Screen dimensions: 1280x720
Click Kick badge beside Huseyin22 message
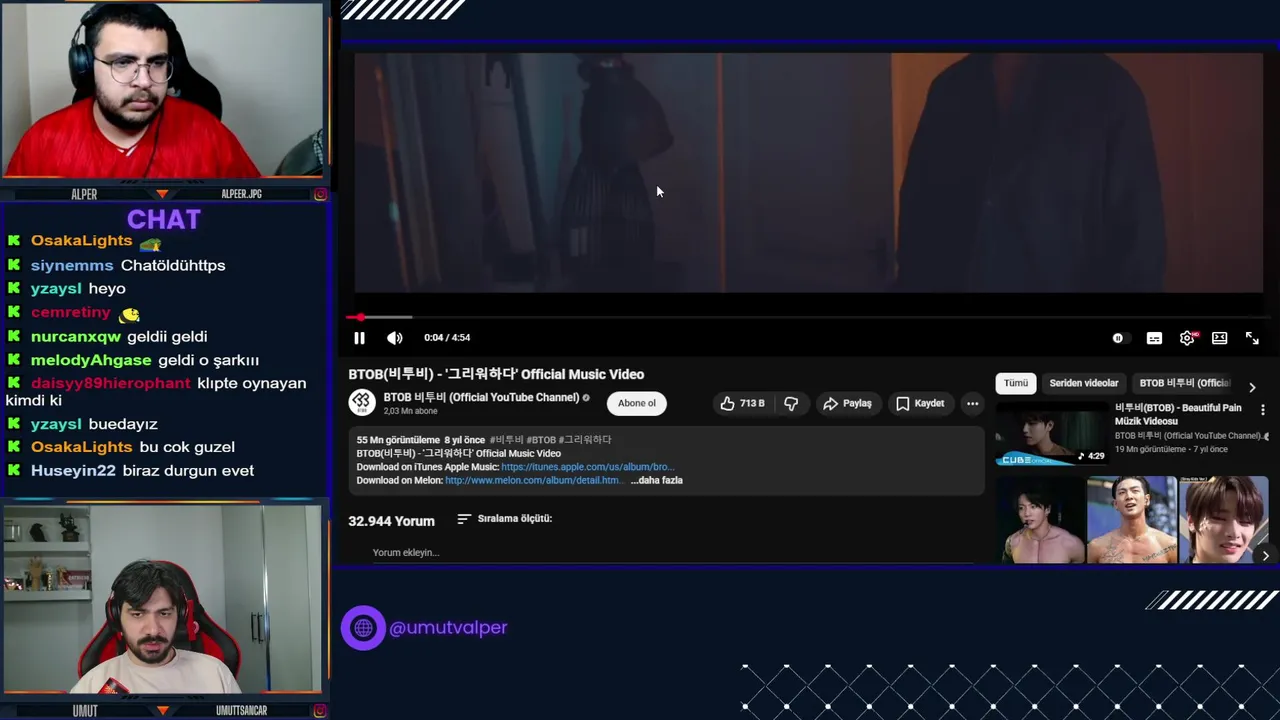[x=14, y=470]
